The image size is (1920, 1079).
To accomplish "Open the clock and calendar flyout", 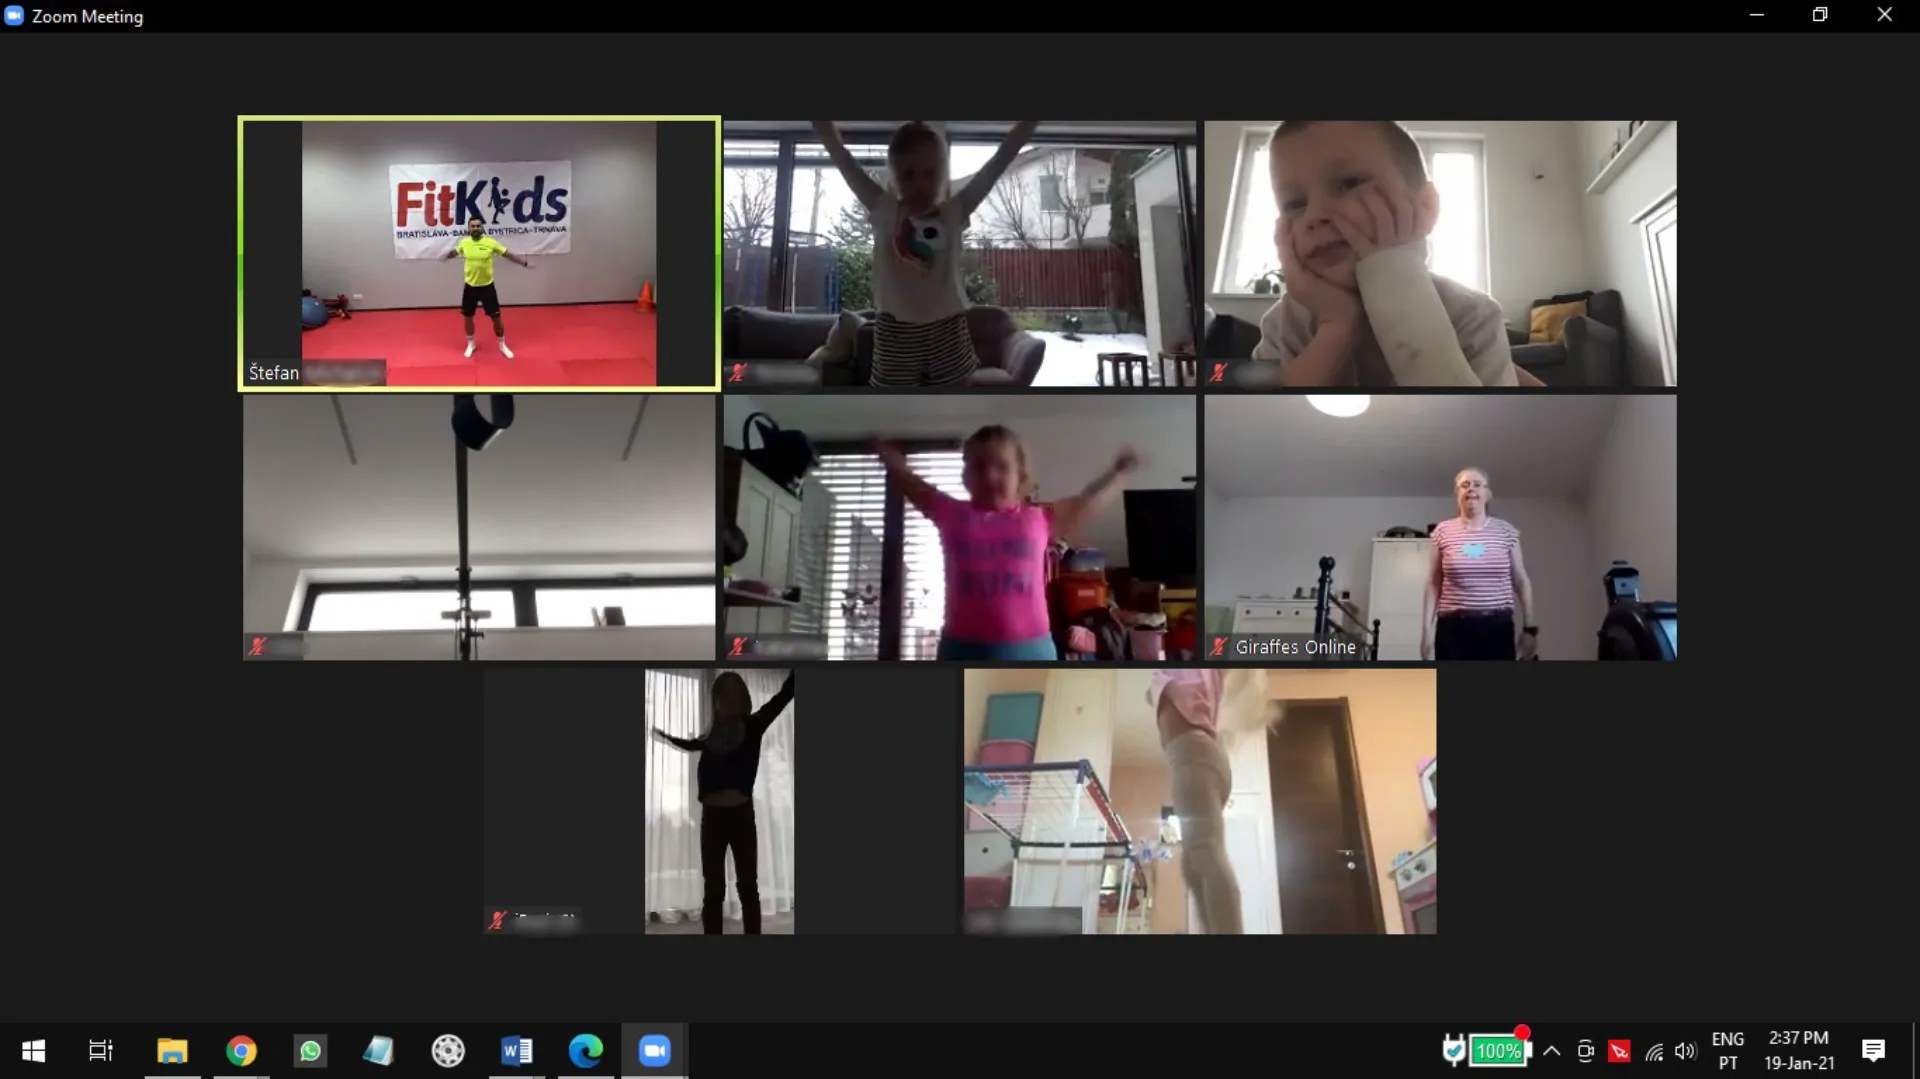I will 1799,1051.
